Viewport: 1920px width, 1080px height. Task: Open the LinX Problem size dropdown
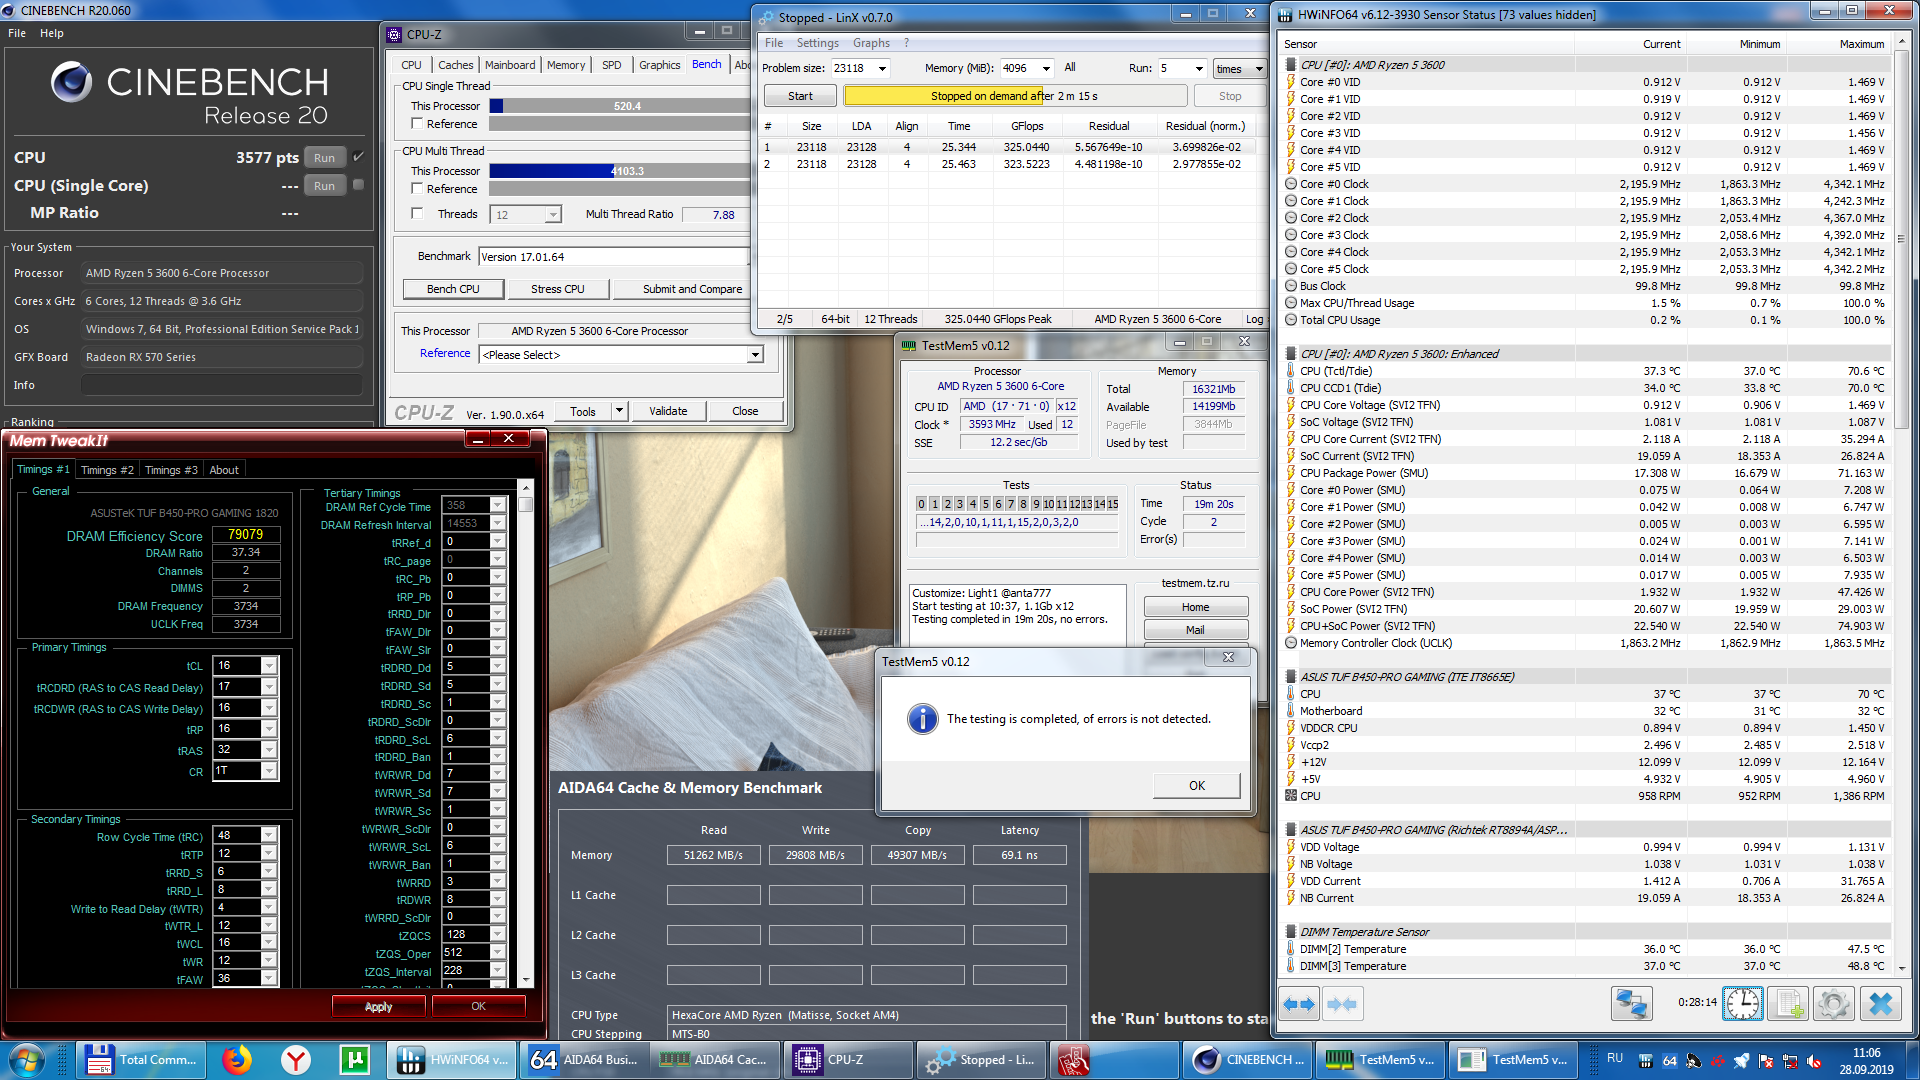pos(882,69)
